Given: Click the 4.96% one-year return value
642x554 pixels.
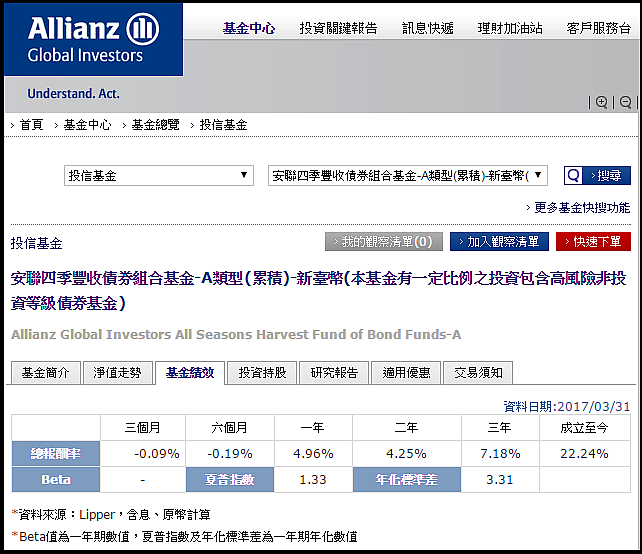Looking at the screenshot, I should [x=313, y=454].
